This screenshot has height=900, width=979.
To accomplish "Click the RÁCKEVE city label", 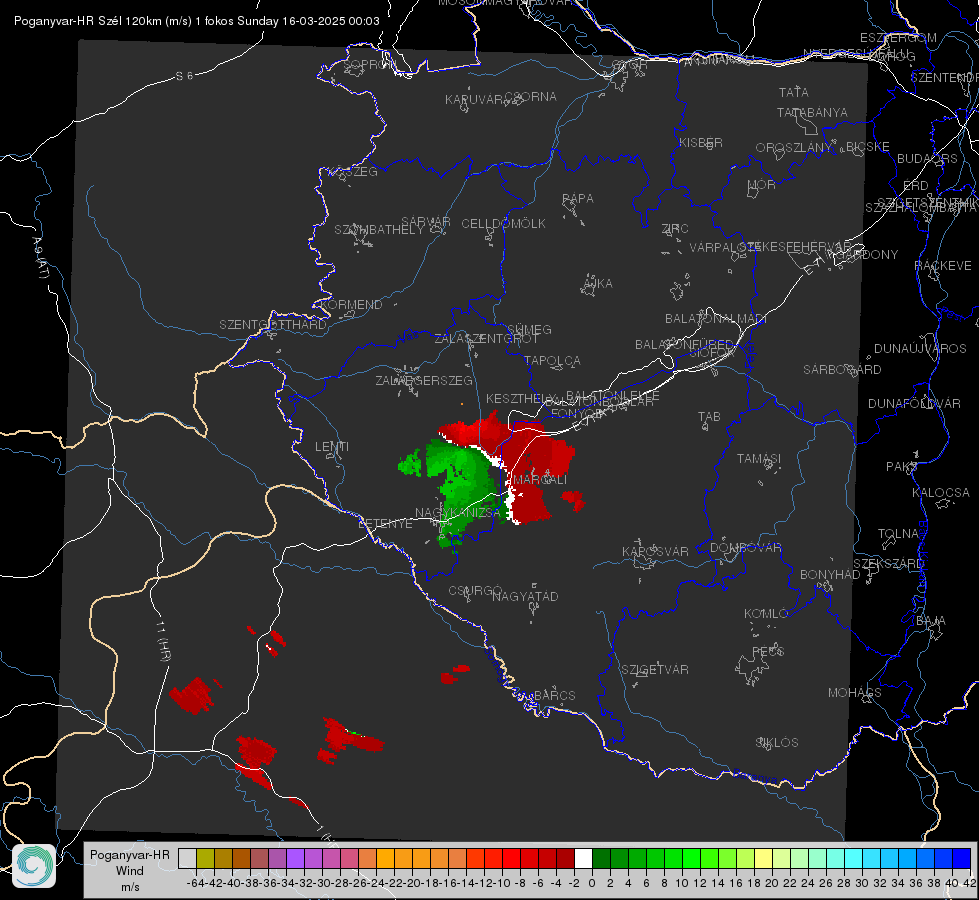I will (x=943, y=265).
